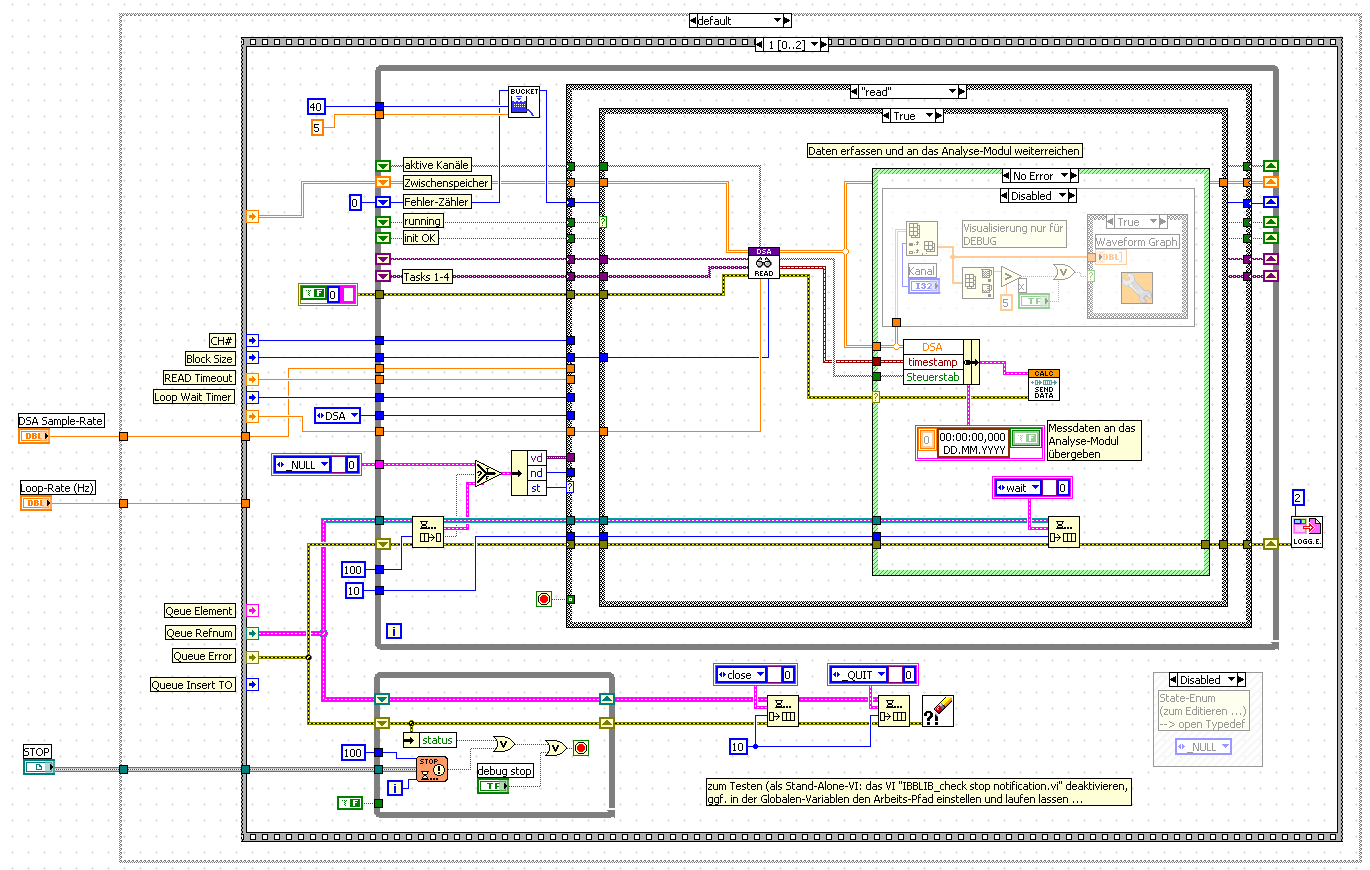Click the "Messdaten an das Analyse-Modul" comment

[1093, 440]
